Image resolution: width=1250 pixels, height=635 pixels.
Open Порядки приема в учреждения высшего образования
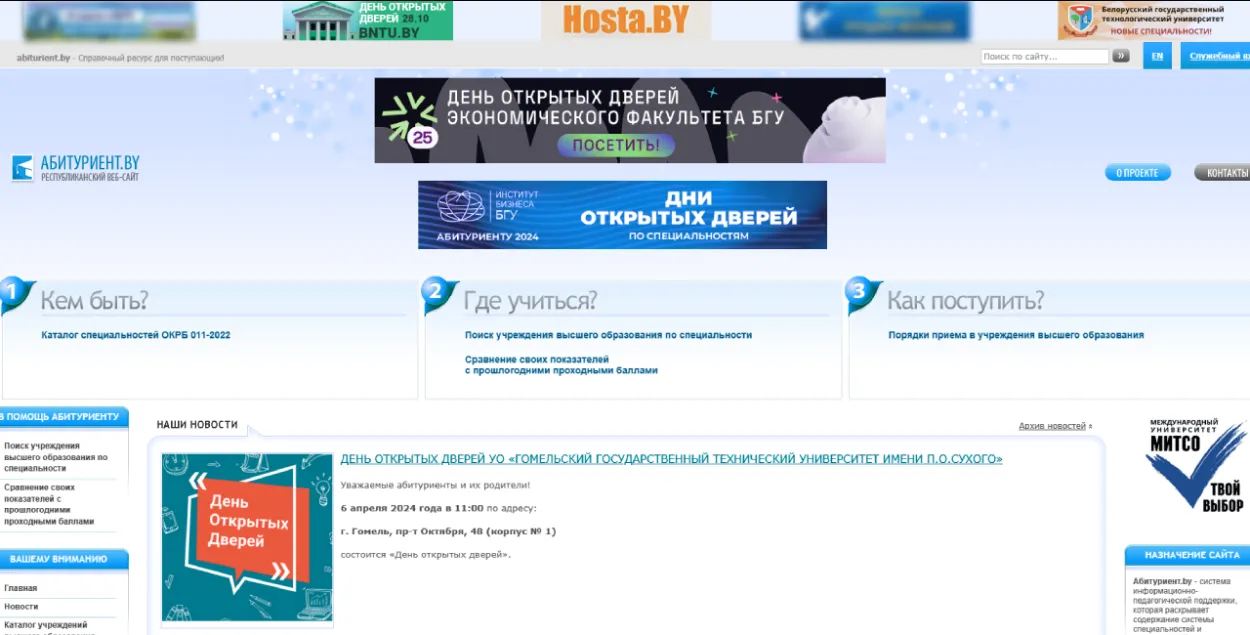[1016, 335]
